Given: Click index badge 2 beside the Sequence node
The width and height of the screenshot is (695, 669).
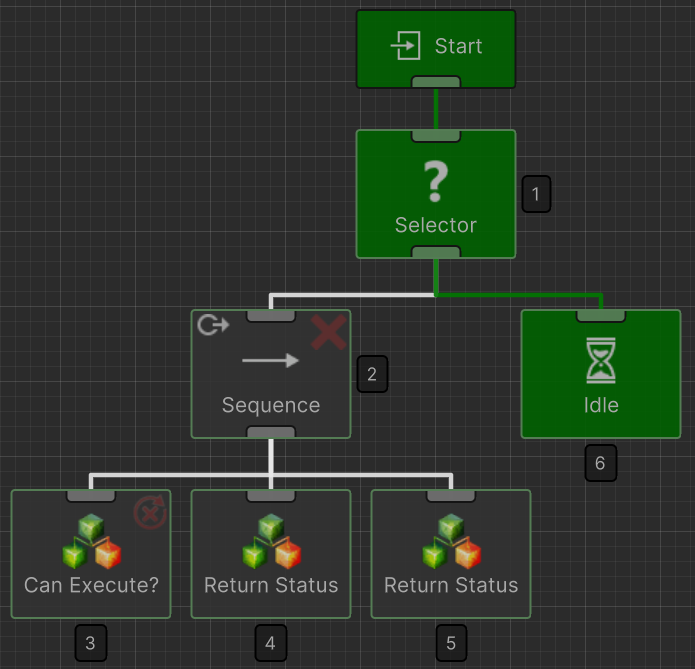Looking at the screenshot, I should click(372, 374).
